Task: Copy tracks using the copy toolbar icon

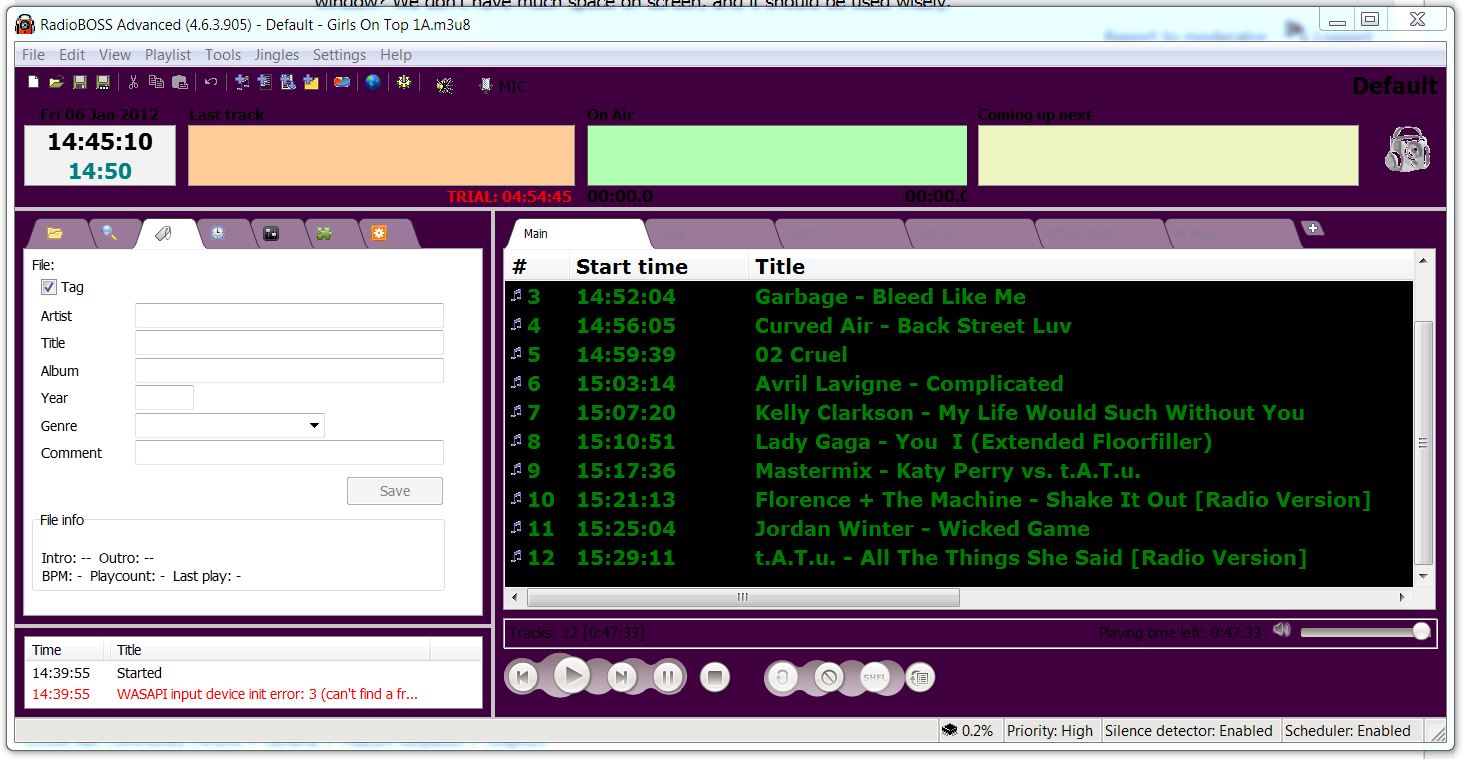Action: [x=156, y=83]
